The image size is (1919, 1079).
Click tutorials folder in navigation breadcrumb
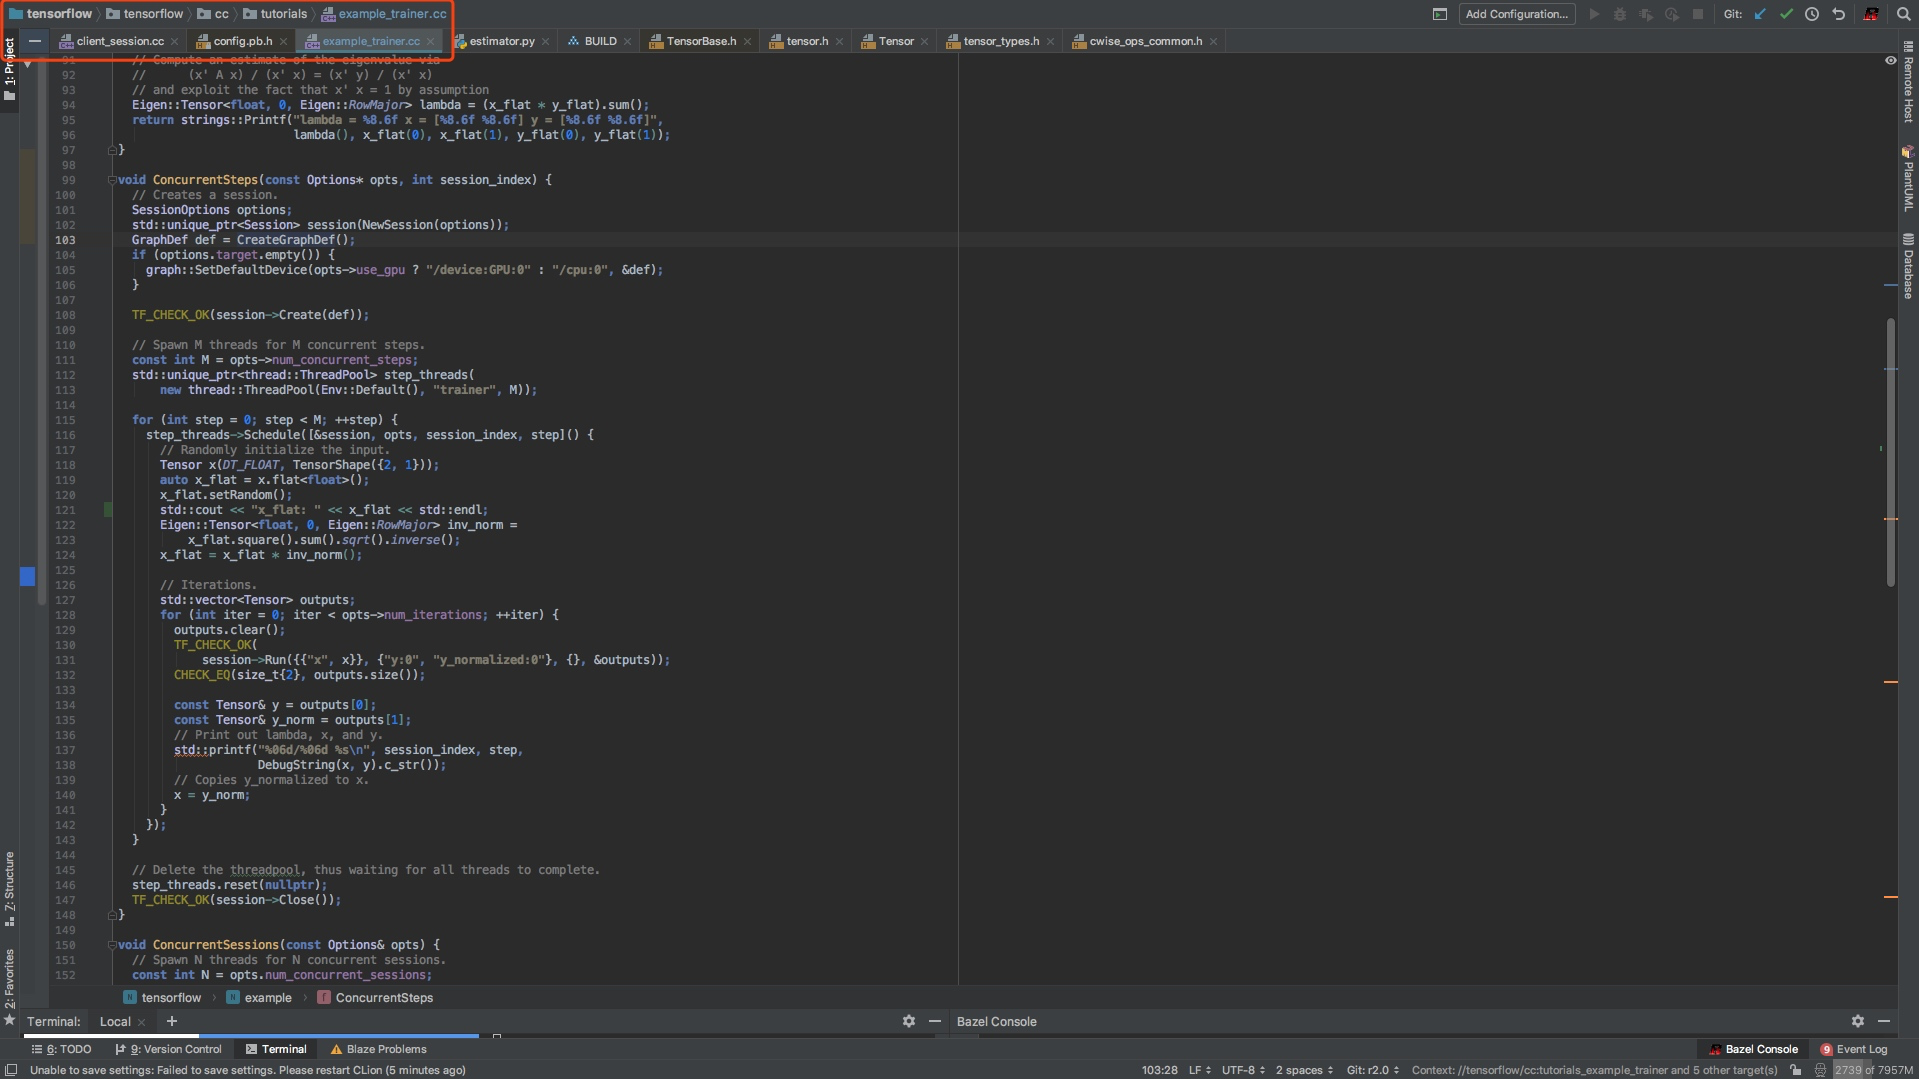pyautogui.click(x=275, y=14)
